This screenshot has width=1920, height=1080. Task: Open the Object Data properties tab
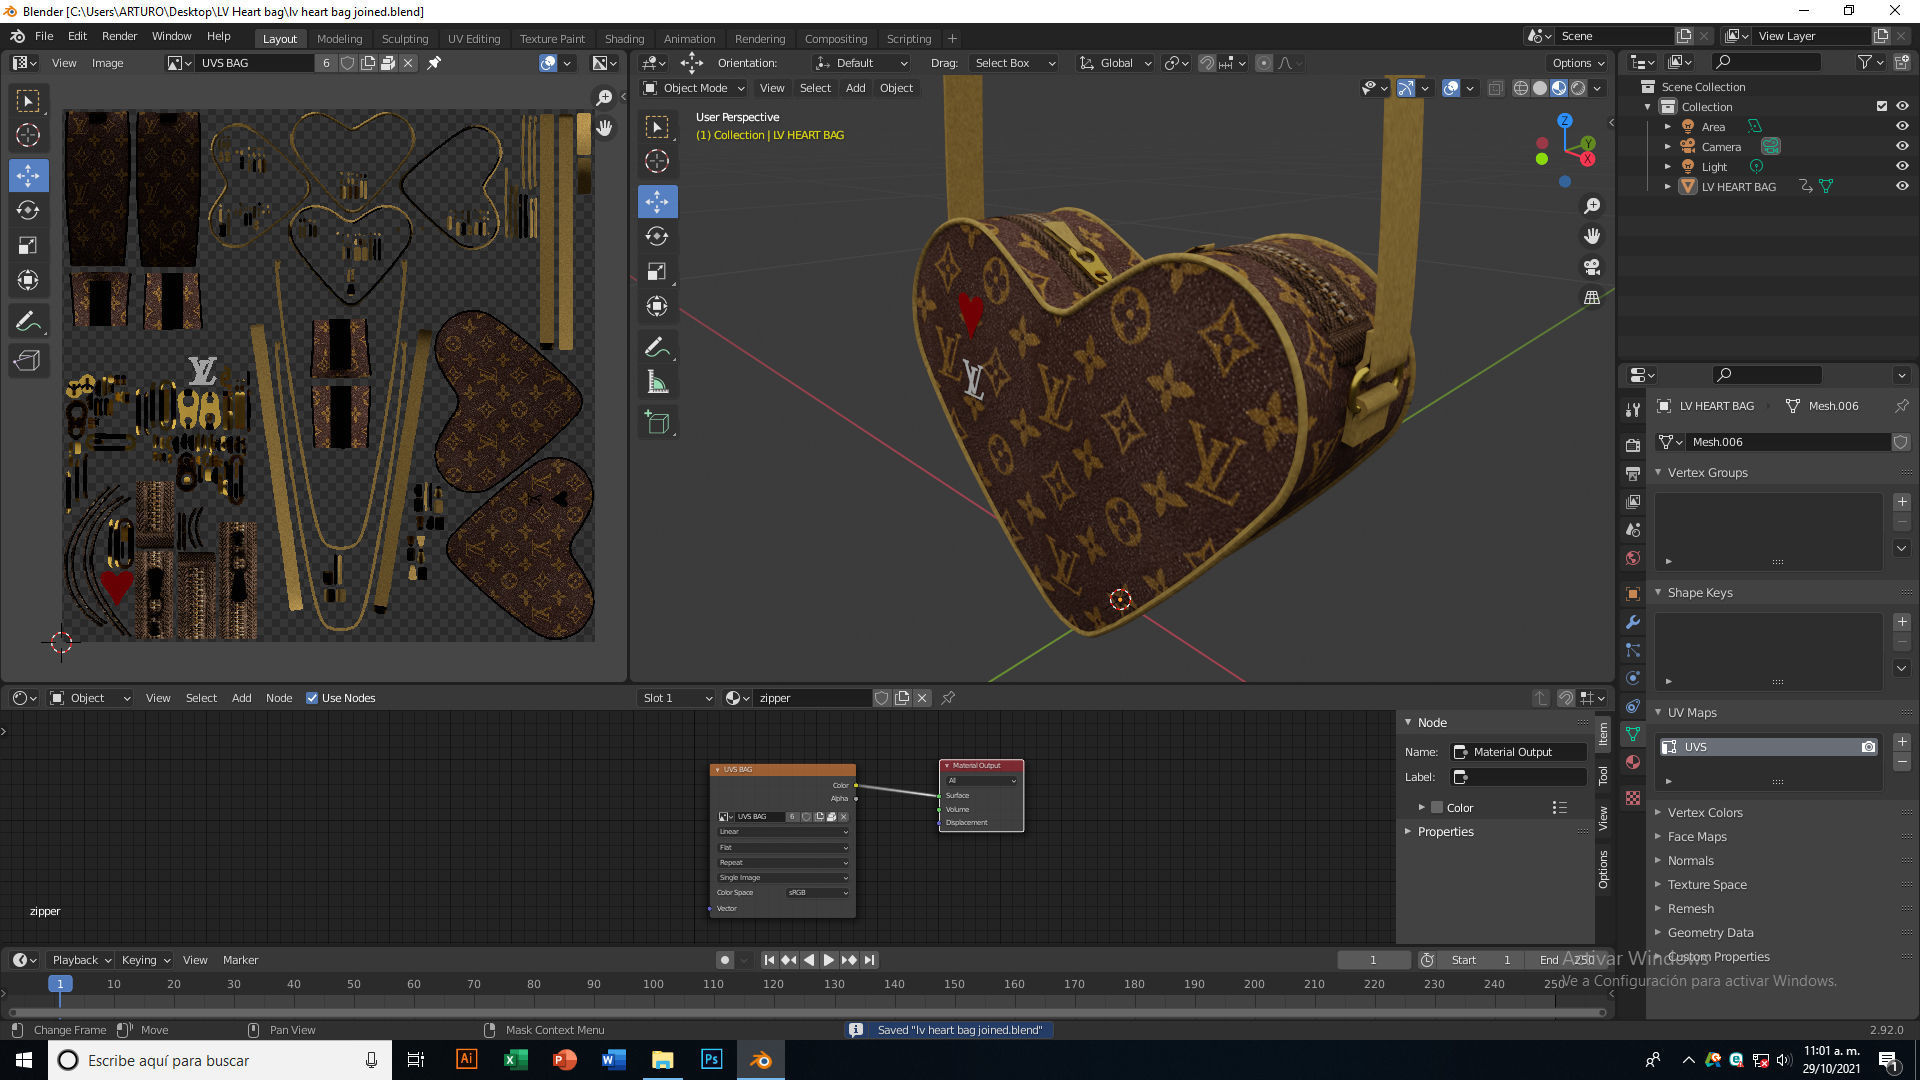coord(1633,734)
